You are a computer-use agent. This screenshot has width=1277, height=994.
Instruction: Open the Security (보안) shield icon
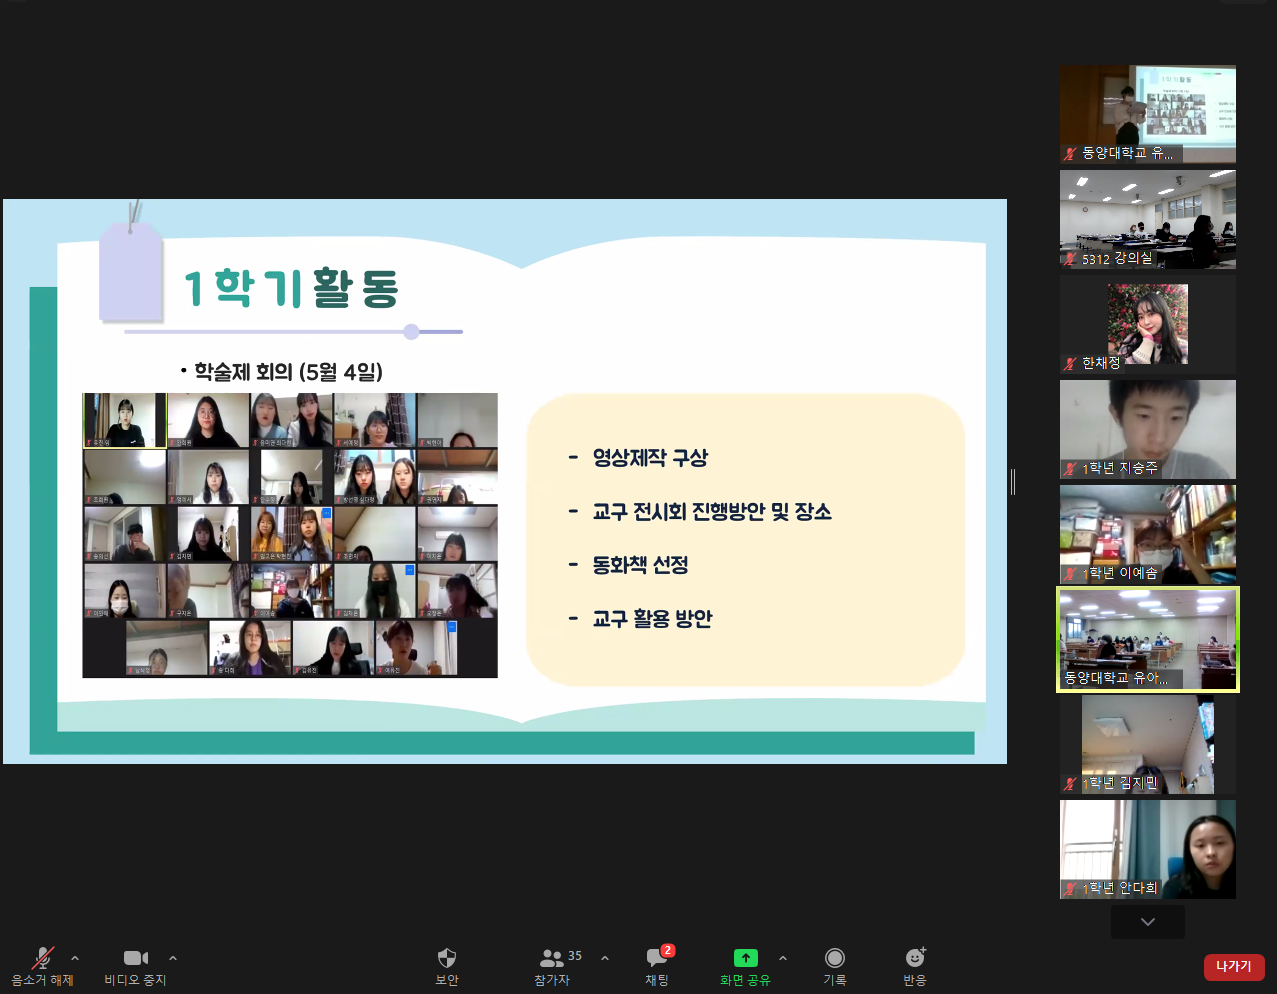tap(447, 964)
